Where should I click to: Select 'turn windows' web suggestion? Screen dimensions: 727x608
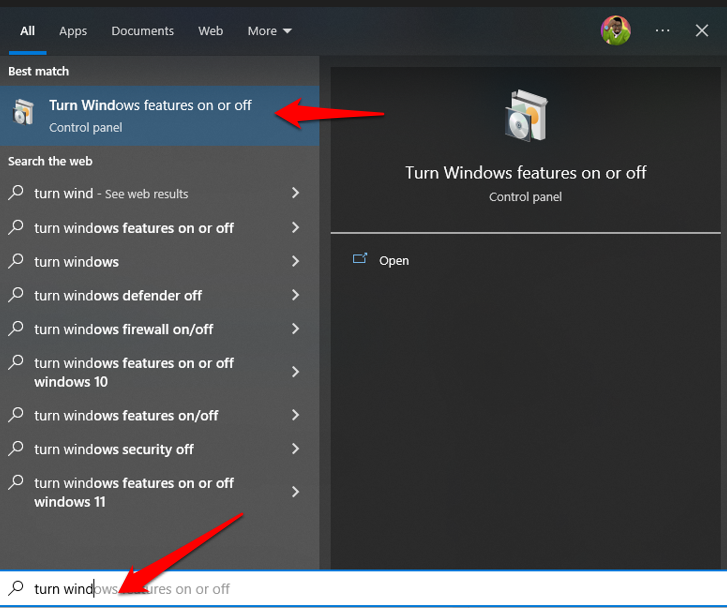point(159,262)
